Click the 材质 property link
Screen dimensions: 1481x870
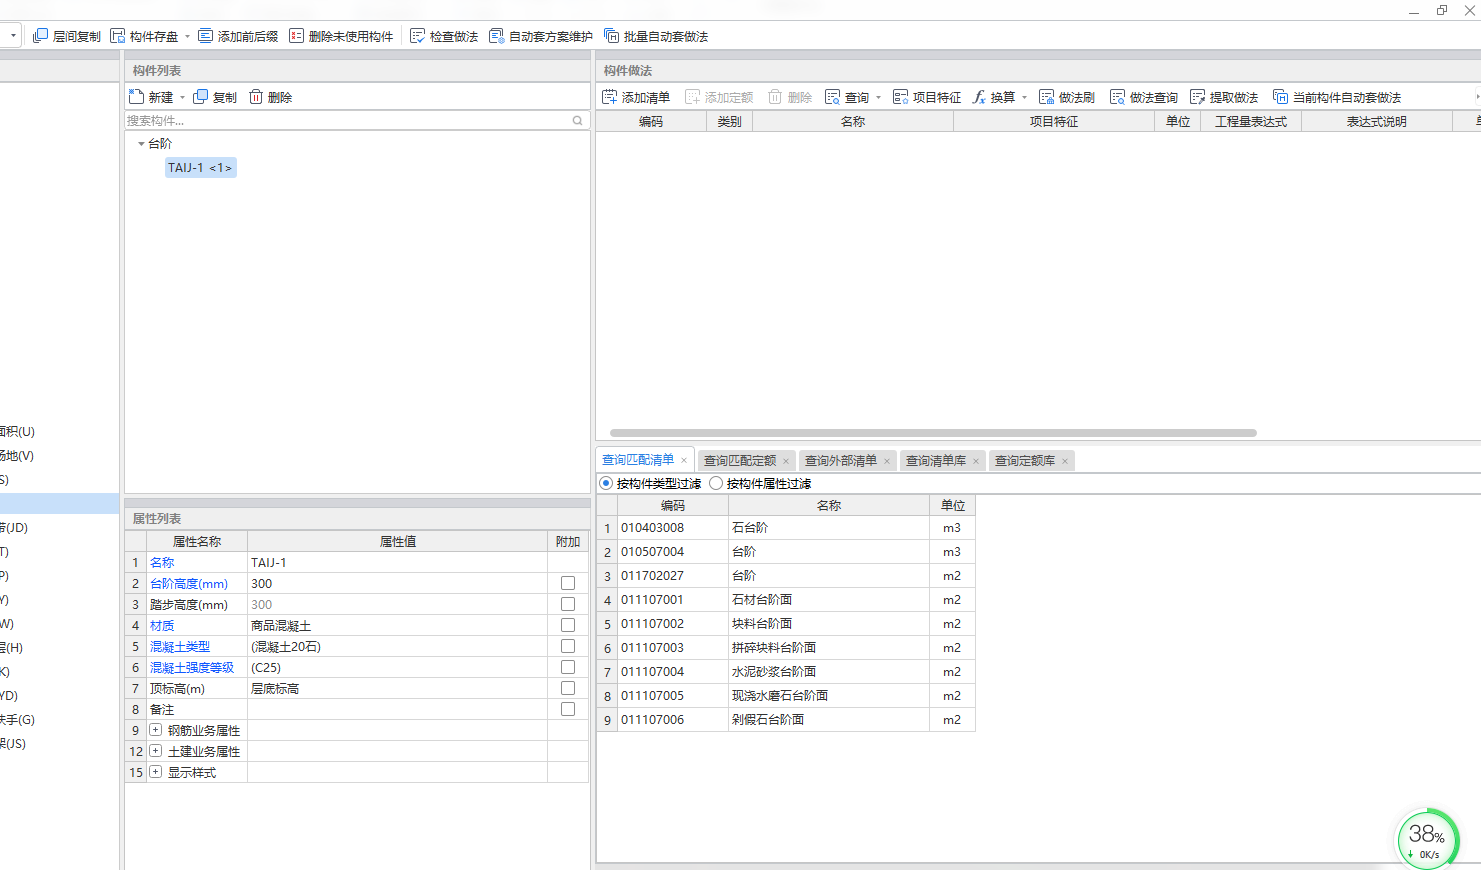[x=162, y=626]
